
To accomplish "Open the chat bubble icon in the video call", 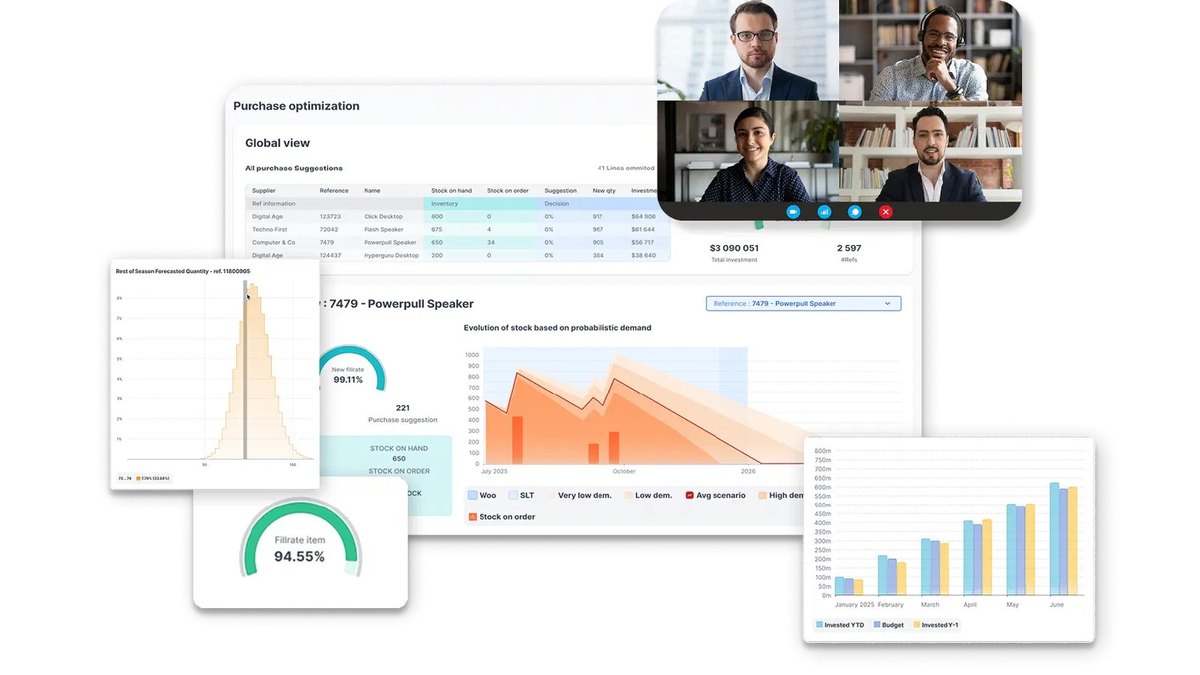I will pyautogui.click(x=855, y=212).
